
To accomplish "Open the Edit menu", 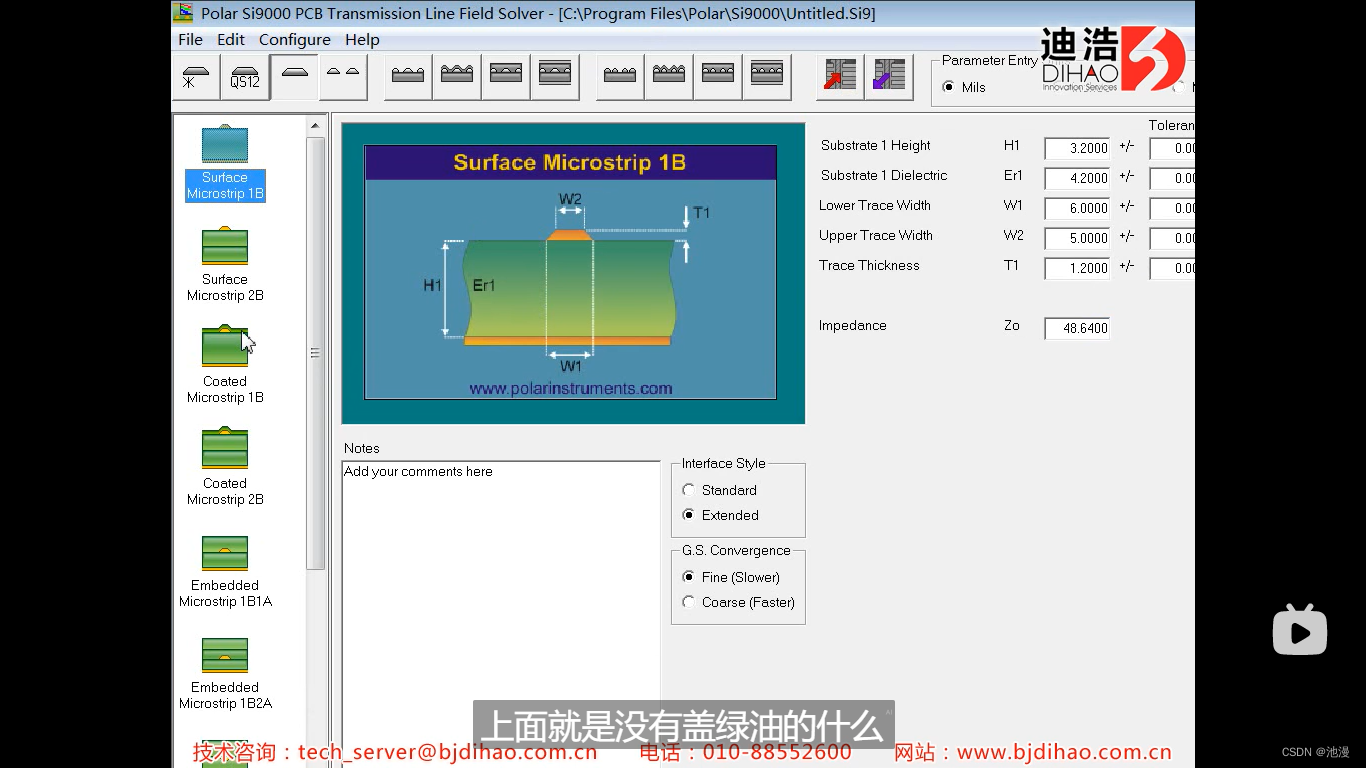I will [x=231, y=40].
